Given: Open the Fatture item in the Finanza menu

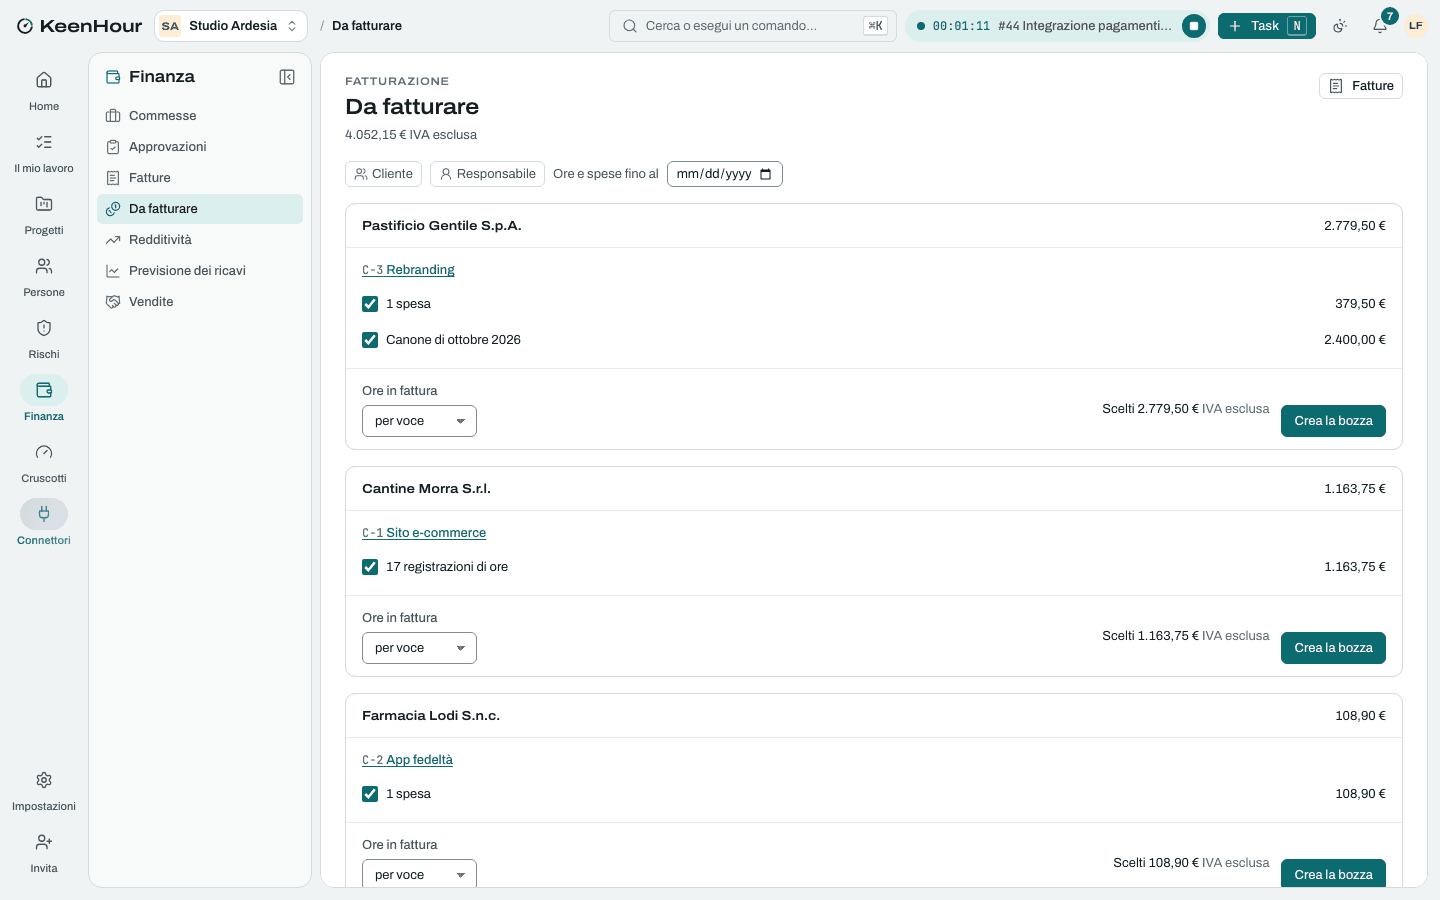Looking at the screenshot, I should tap(200, 178).
